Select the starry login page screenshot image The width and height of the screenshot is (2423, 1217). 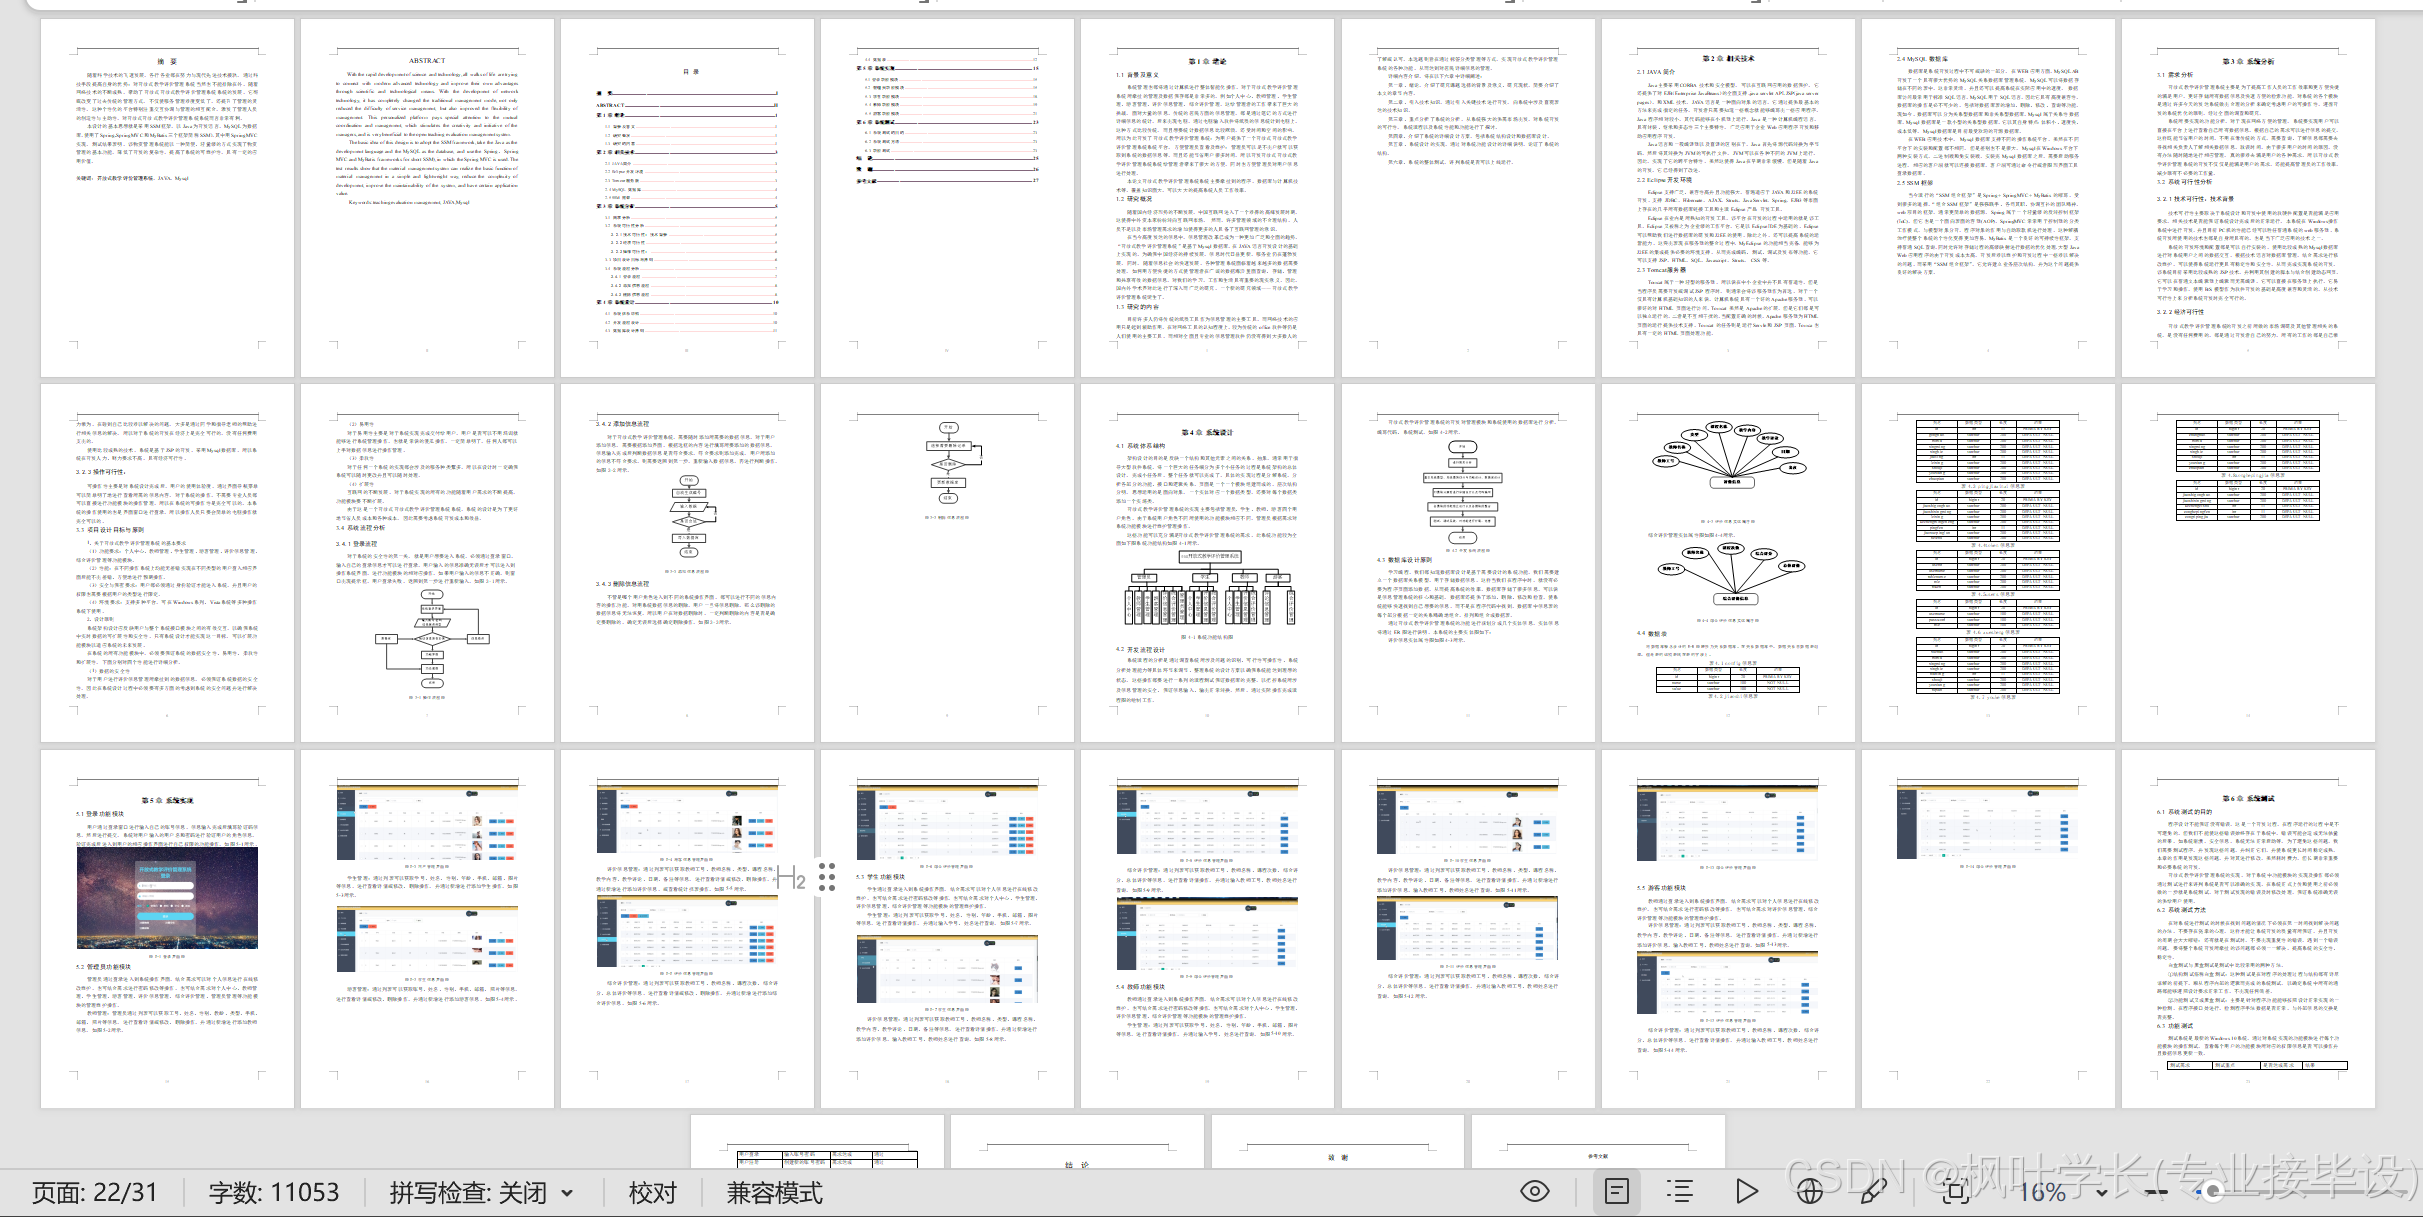pos(167,898)
